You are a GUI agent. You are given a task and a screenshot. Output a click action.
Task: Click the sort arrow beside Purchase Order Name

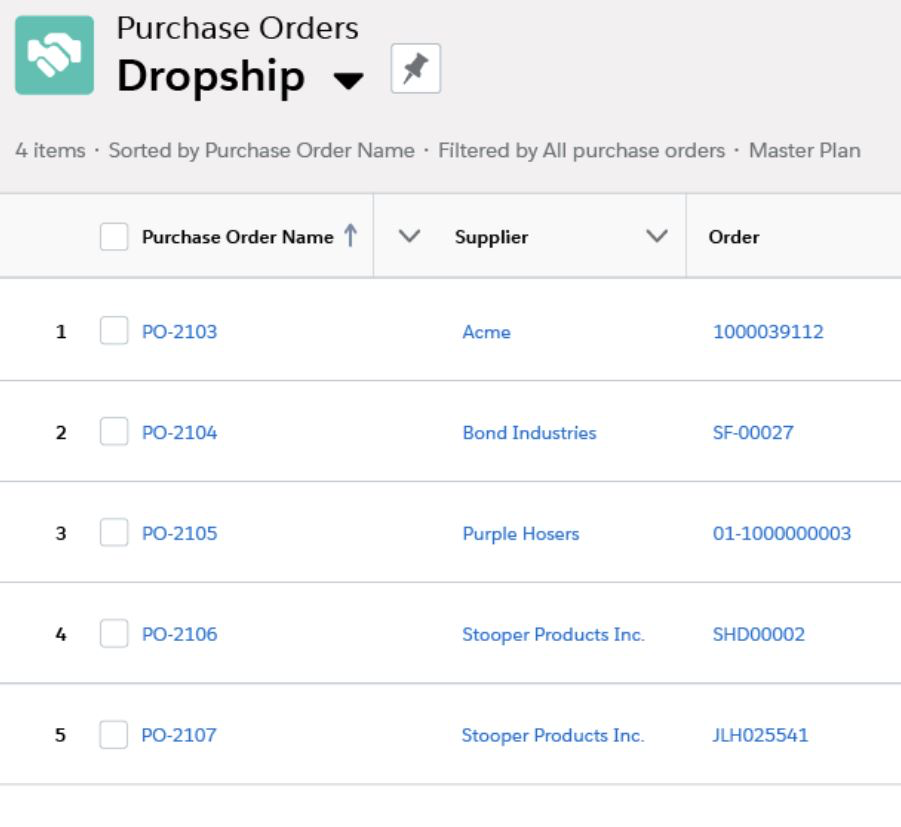click(x=351, y=236)
